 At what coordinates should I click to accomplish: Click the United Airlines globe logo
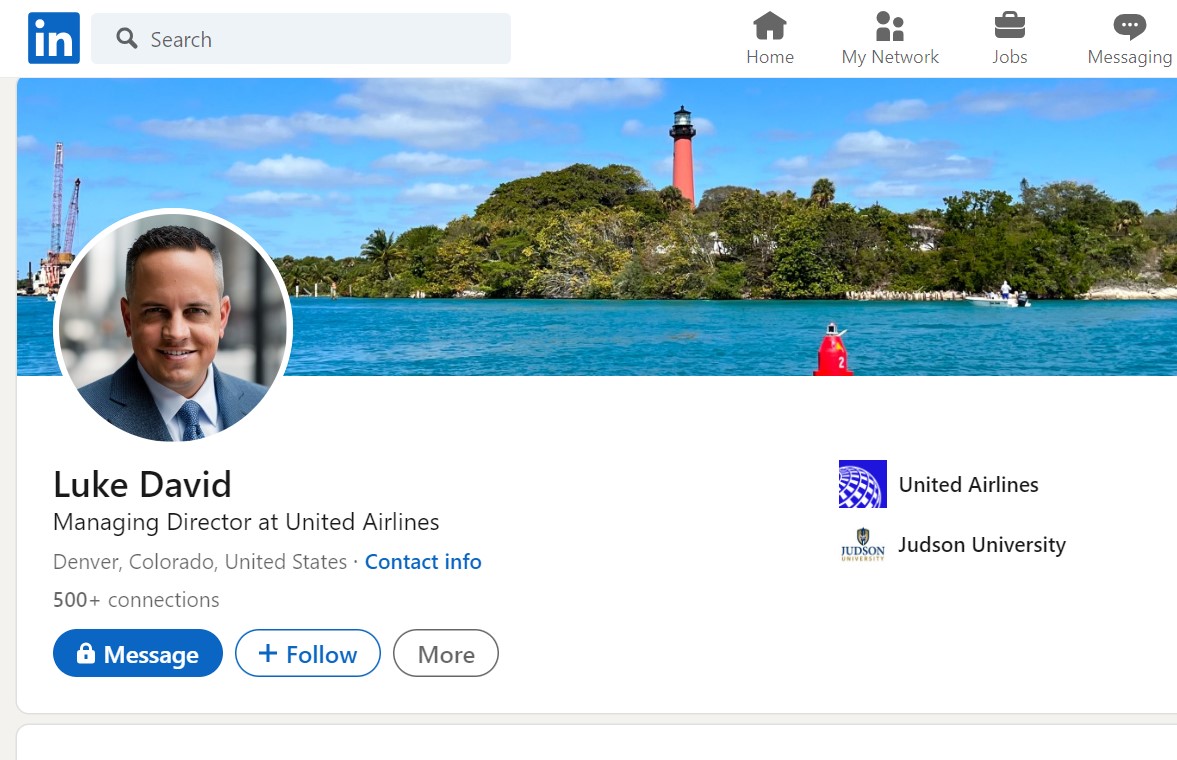point(862,484)
